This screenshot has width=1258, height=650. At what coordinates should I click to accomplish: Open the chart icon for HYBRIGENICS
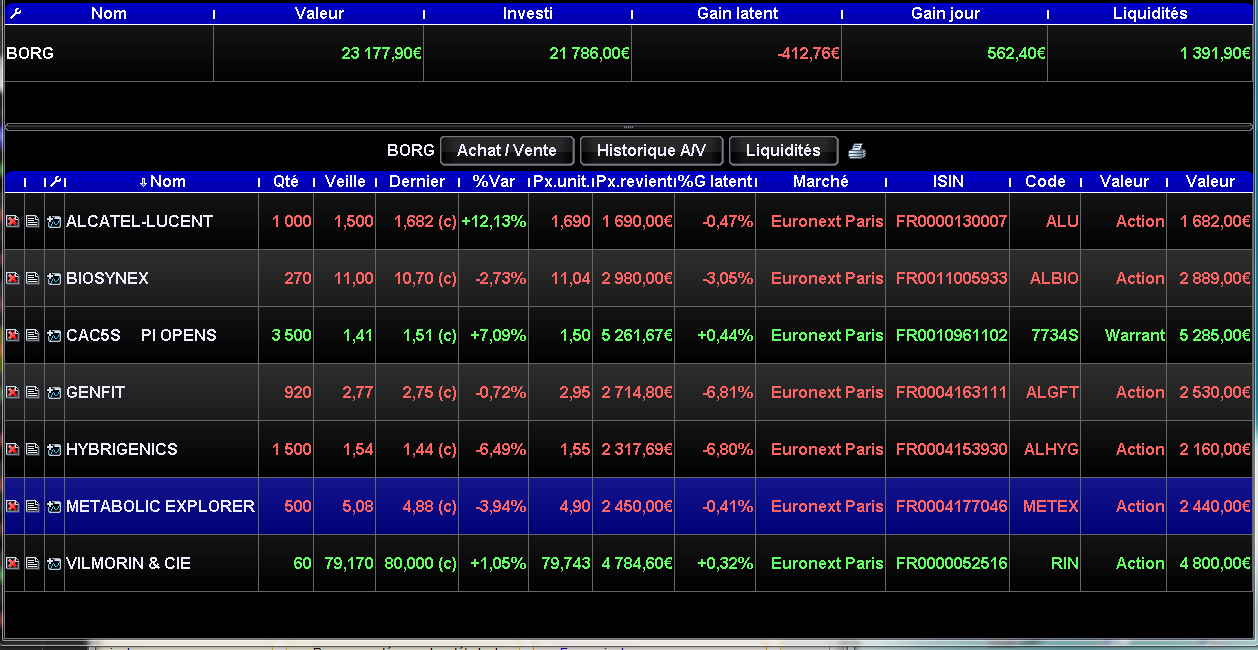54,449
